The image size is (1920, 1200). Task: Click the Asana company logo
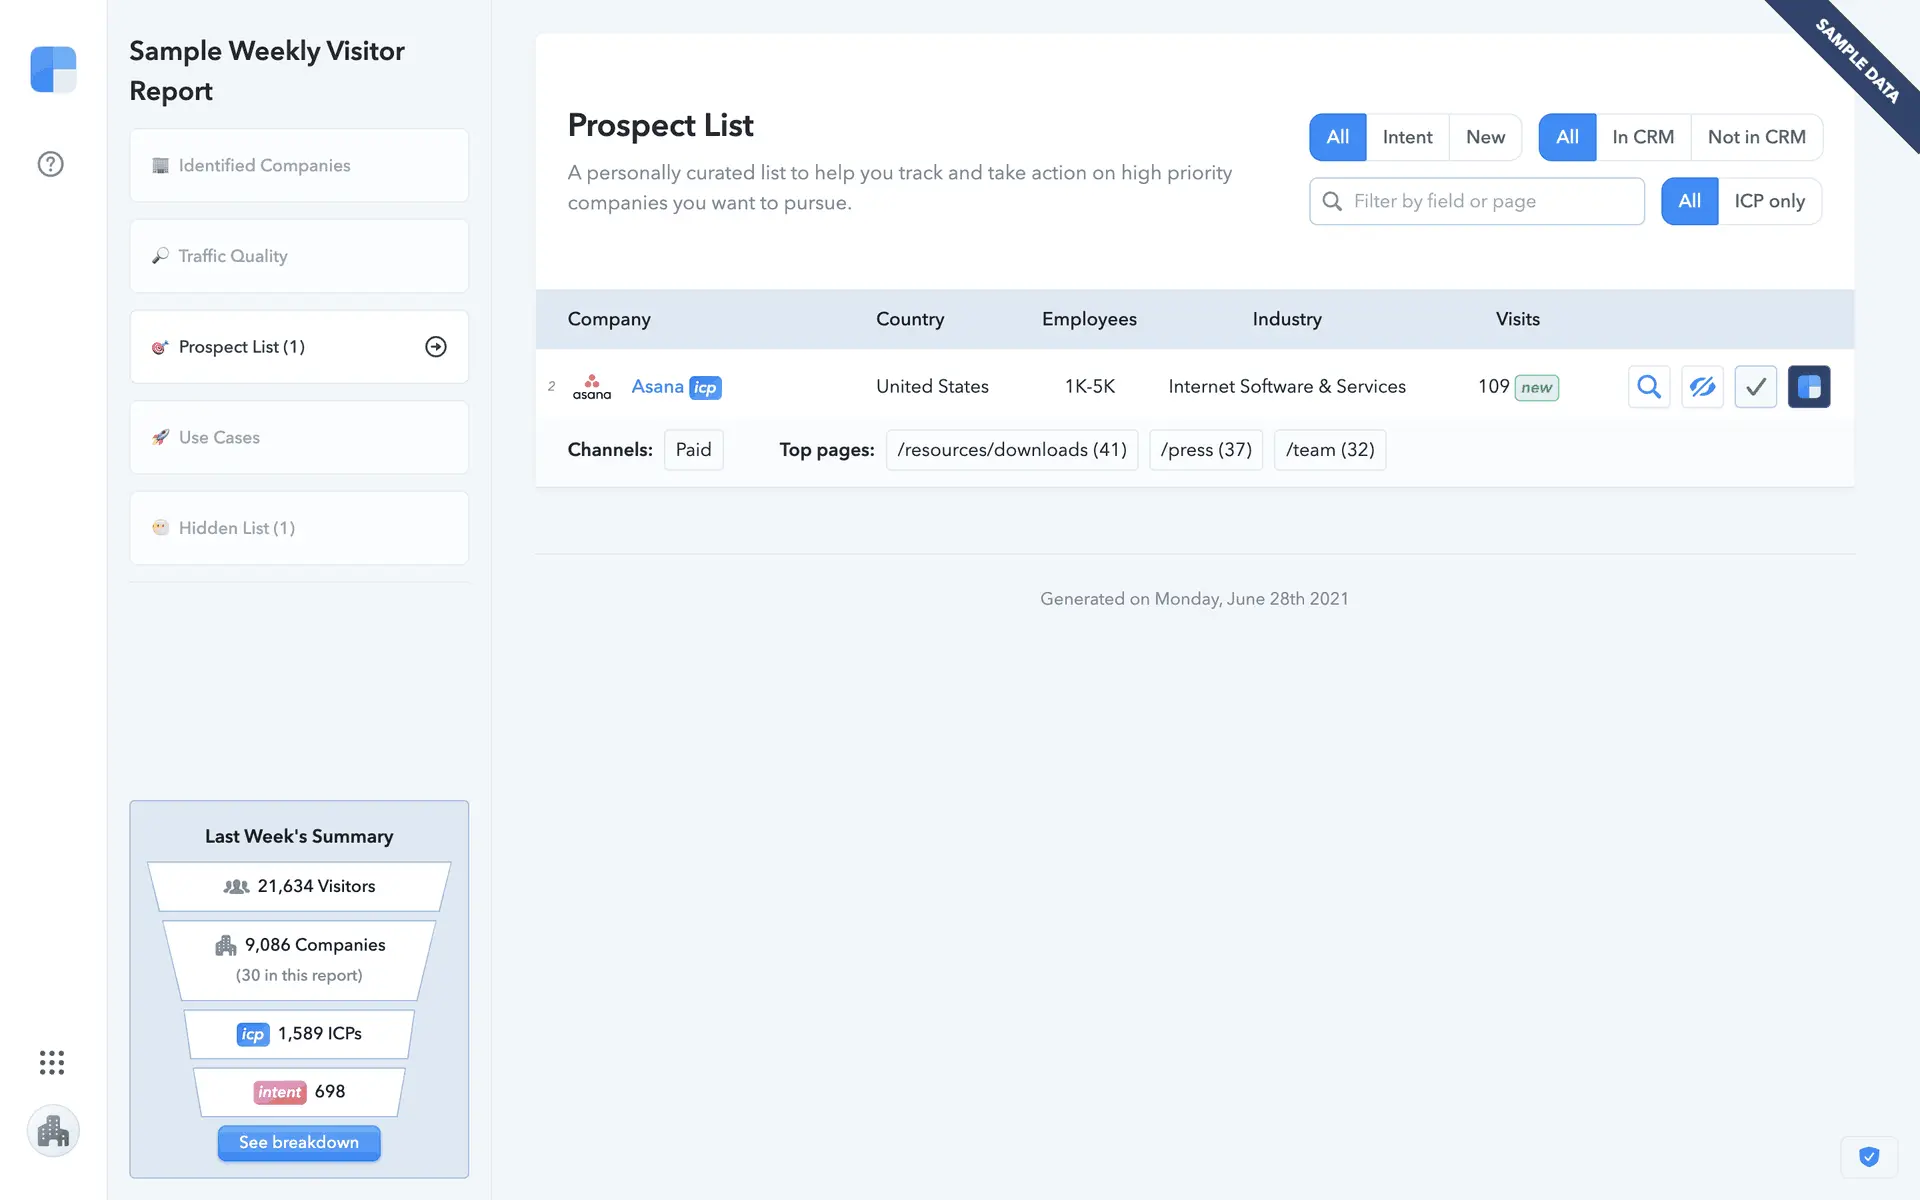point(592,387)
